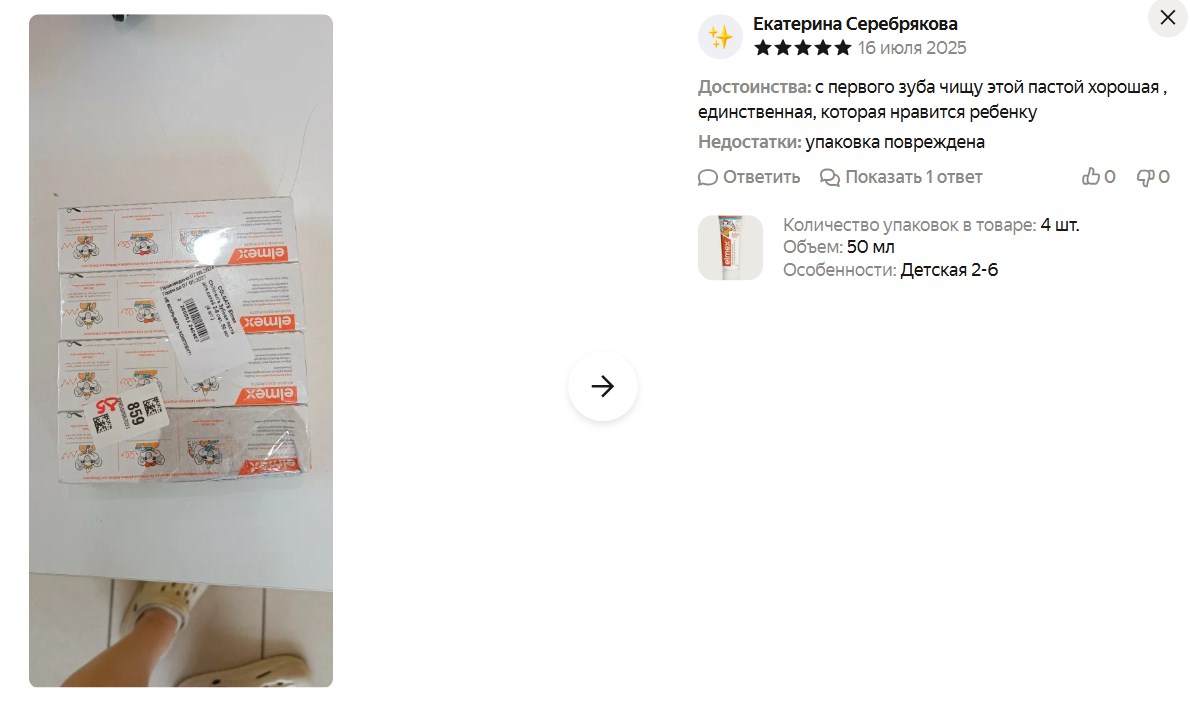This screenshot has width=1190, height=701.
Task: Click the Ответить link
Action: point(761,177)
